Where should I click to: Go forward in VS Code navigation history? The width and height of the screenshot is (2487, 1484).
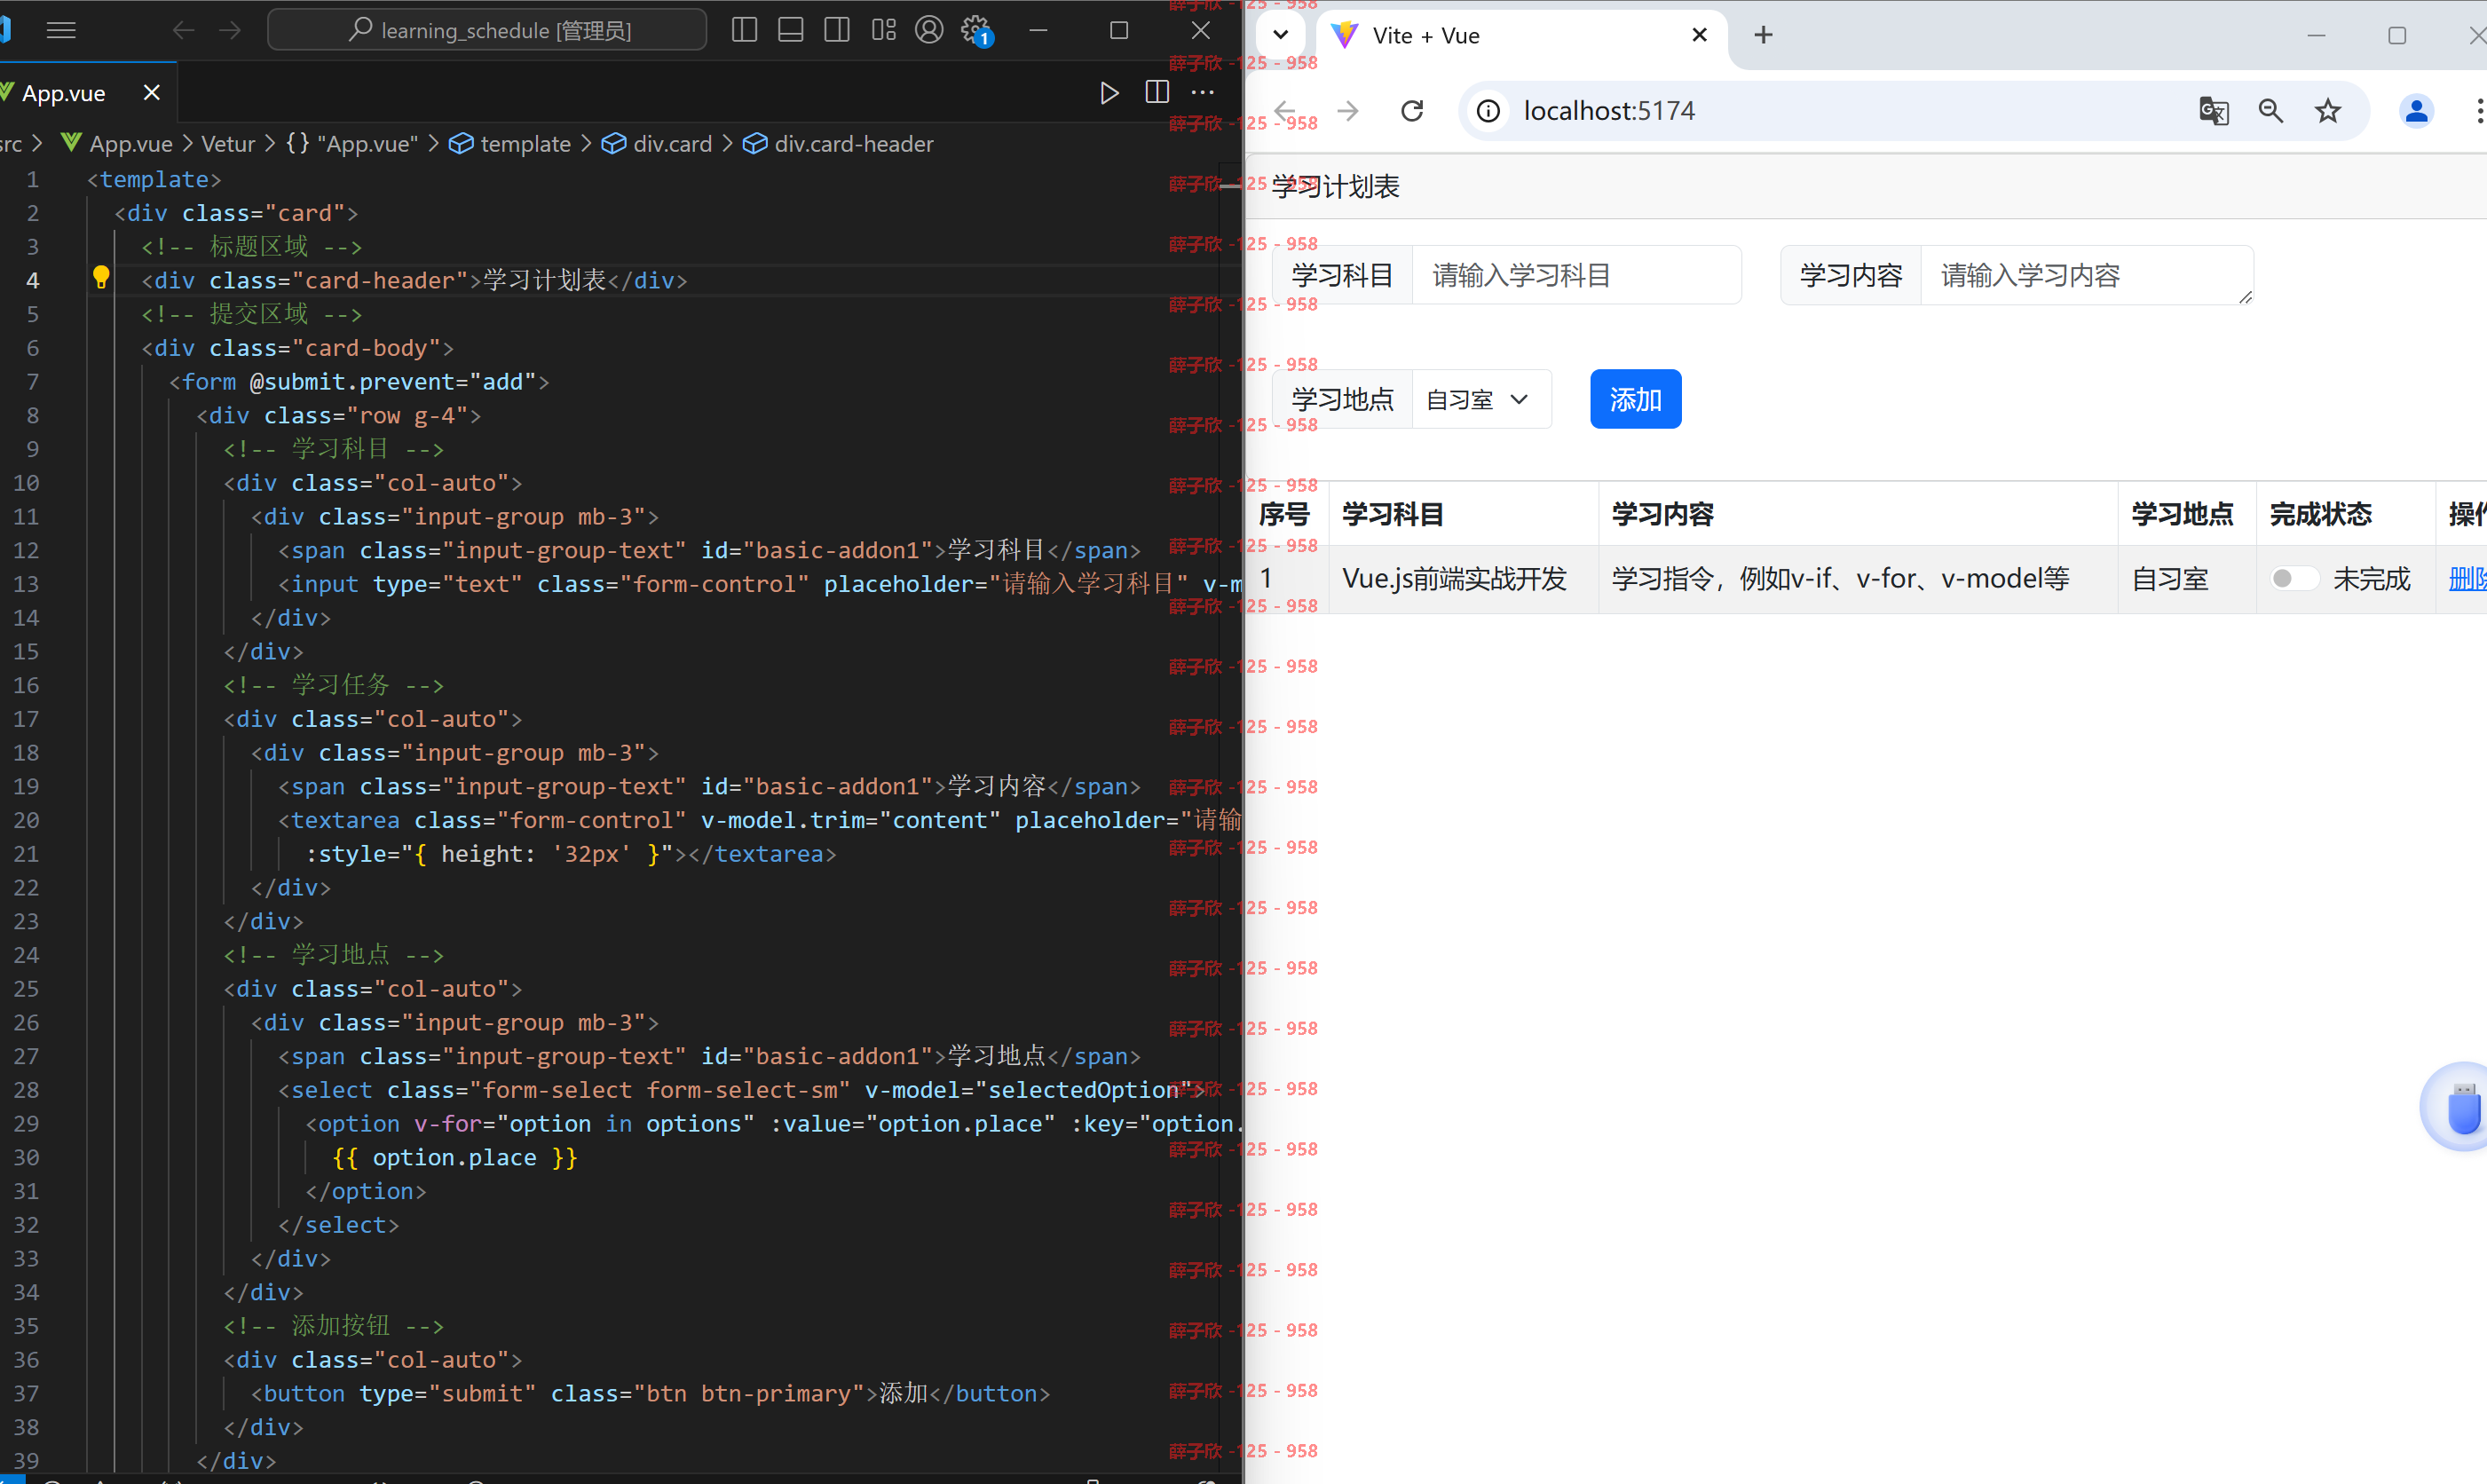coord(230,30)
